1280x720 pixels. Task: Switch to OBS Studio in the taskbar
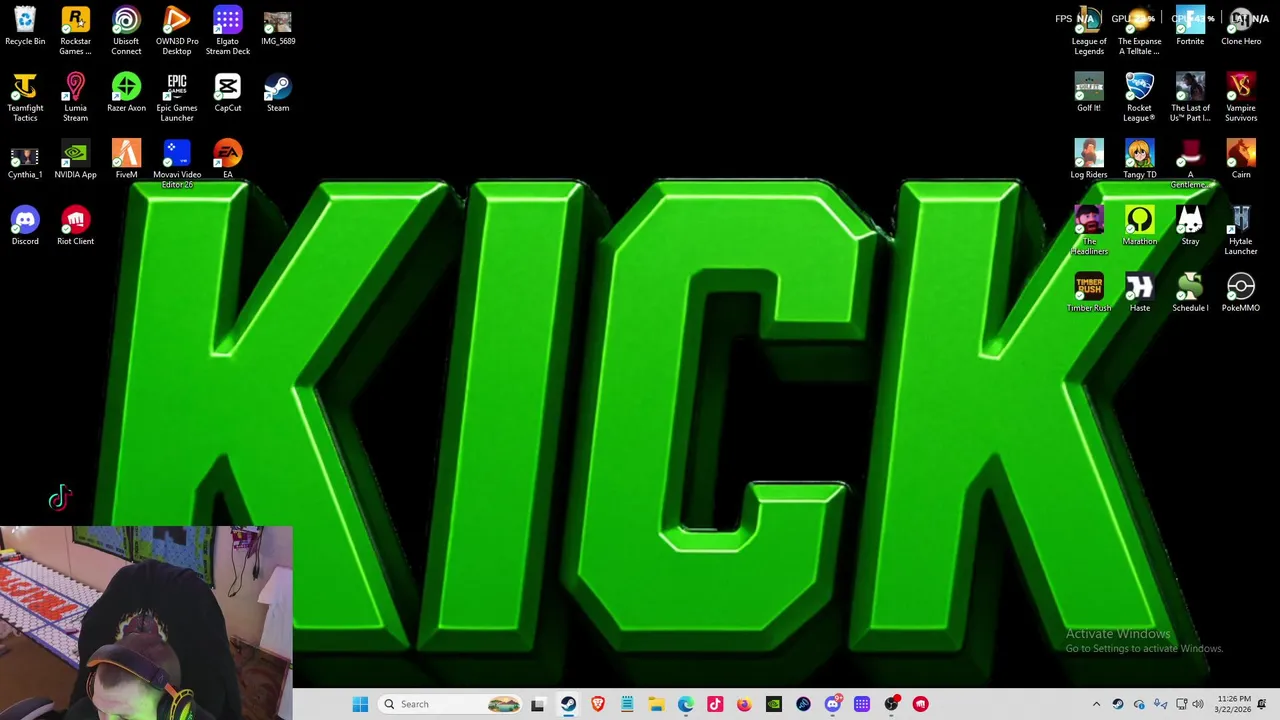pyautogui.click(x=891, y=704)
